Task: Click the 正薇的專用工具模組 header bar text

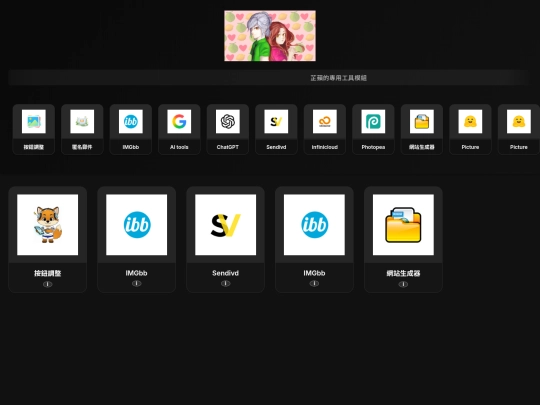Action: [x=339, y=78]
